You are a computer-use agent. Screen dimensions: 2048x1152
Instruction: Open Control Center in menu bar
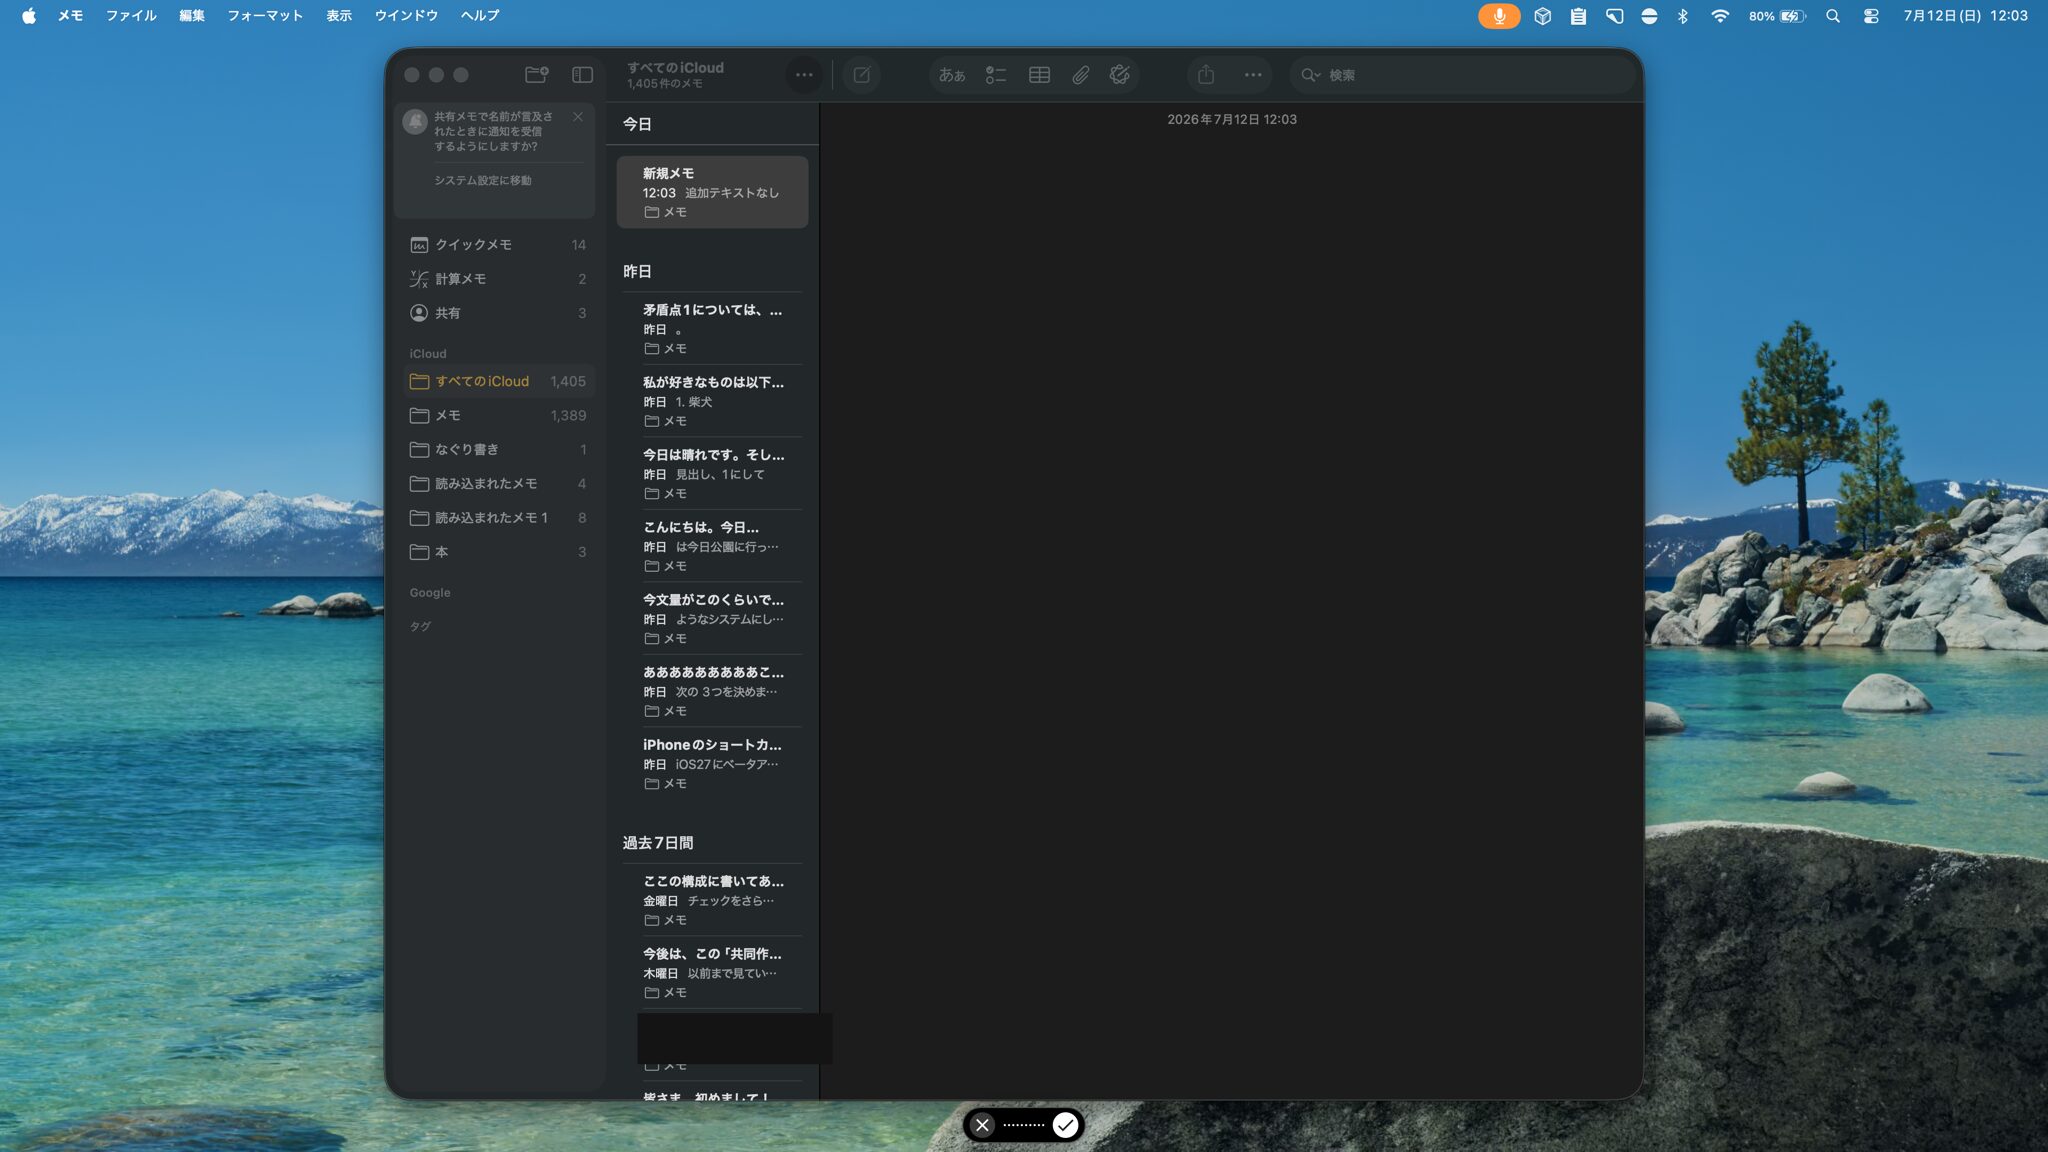click(x=1871, y=16)
